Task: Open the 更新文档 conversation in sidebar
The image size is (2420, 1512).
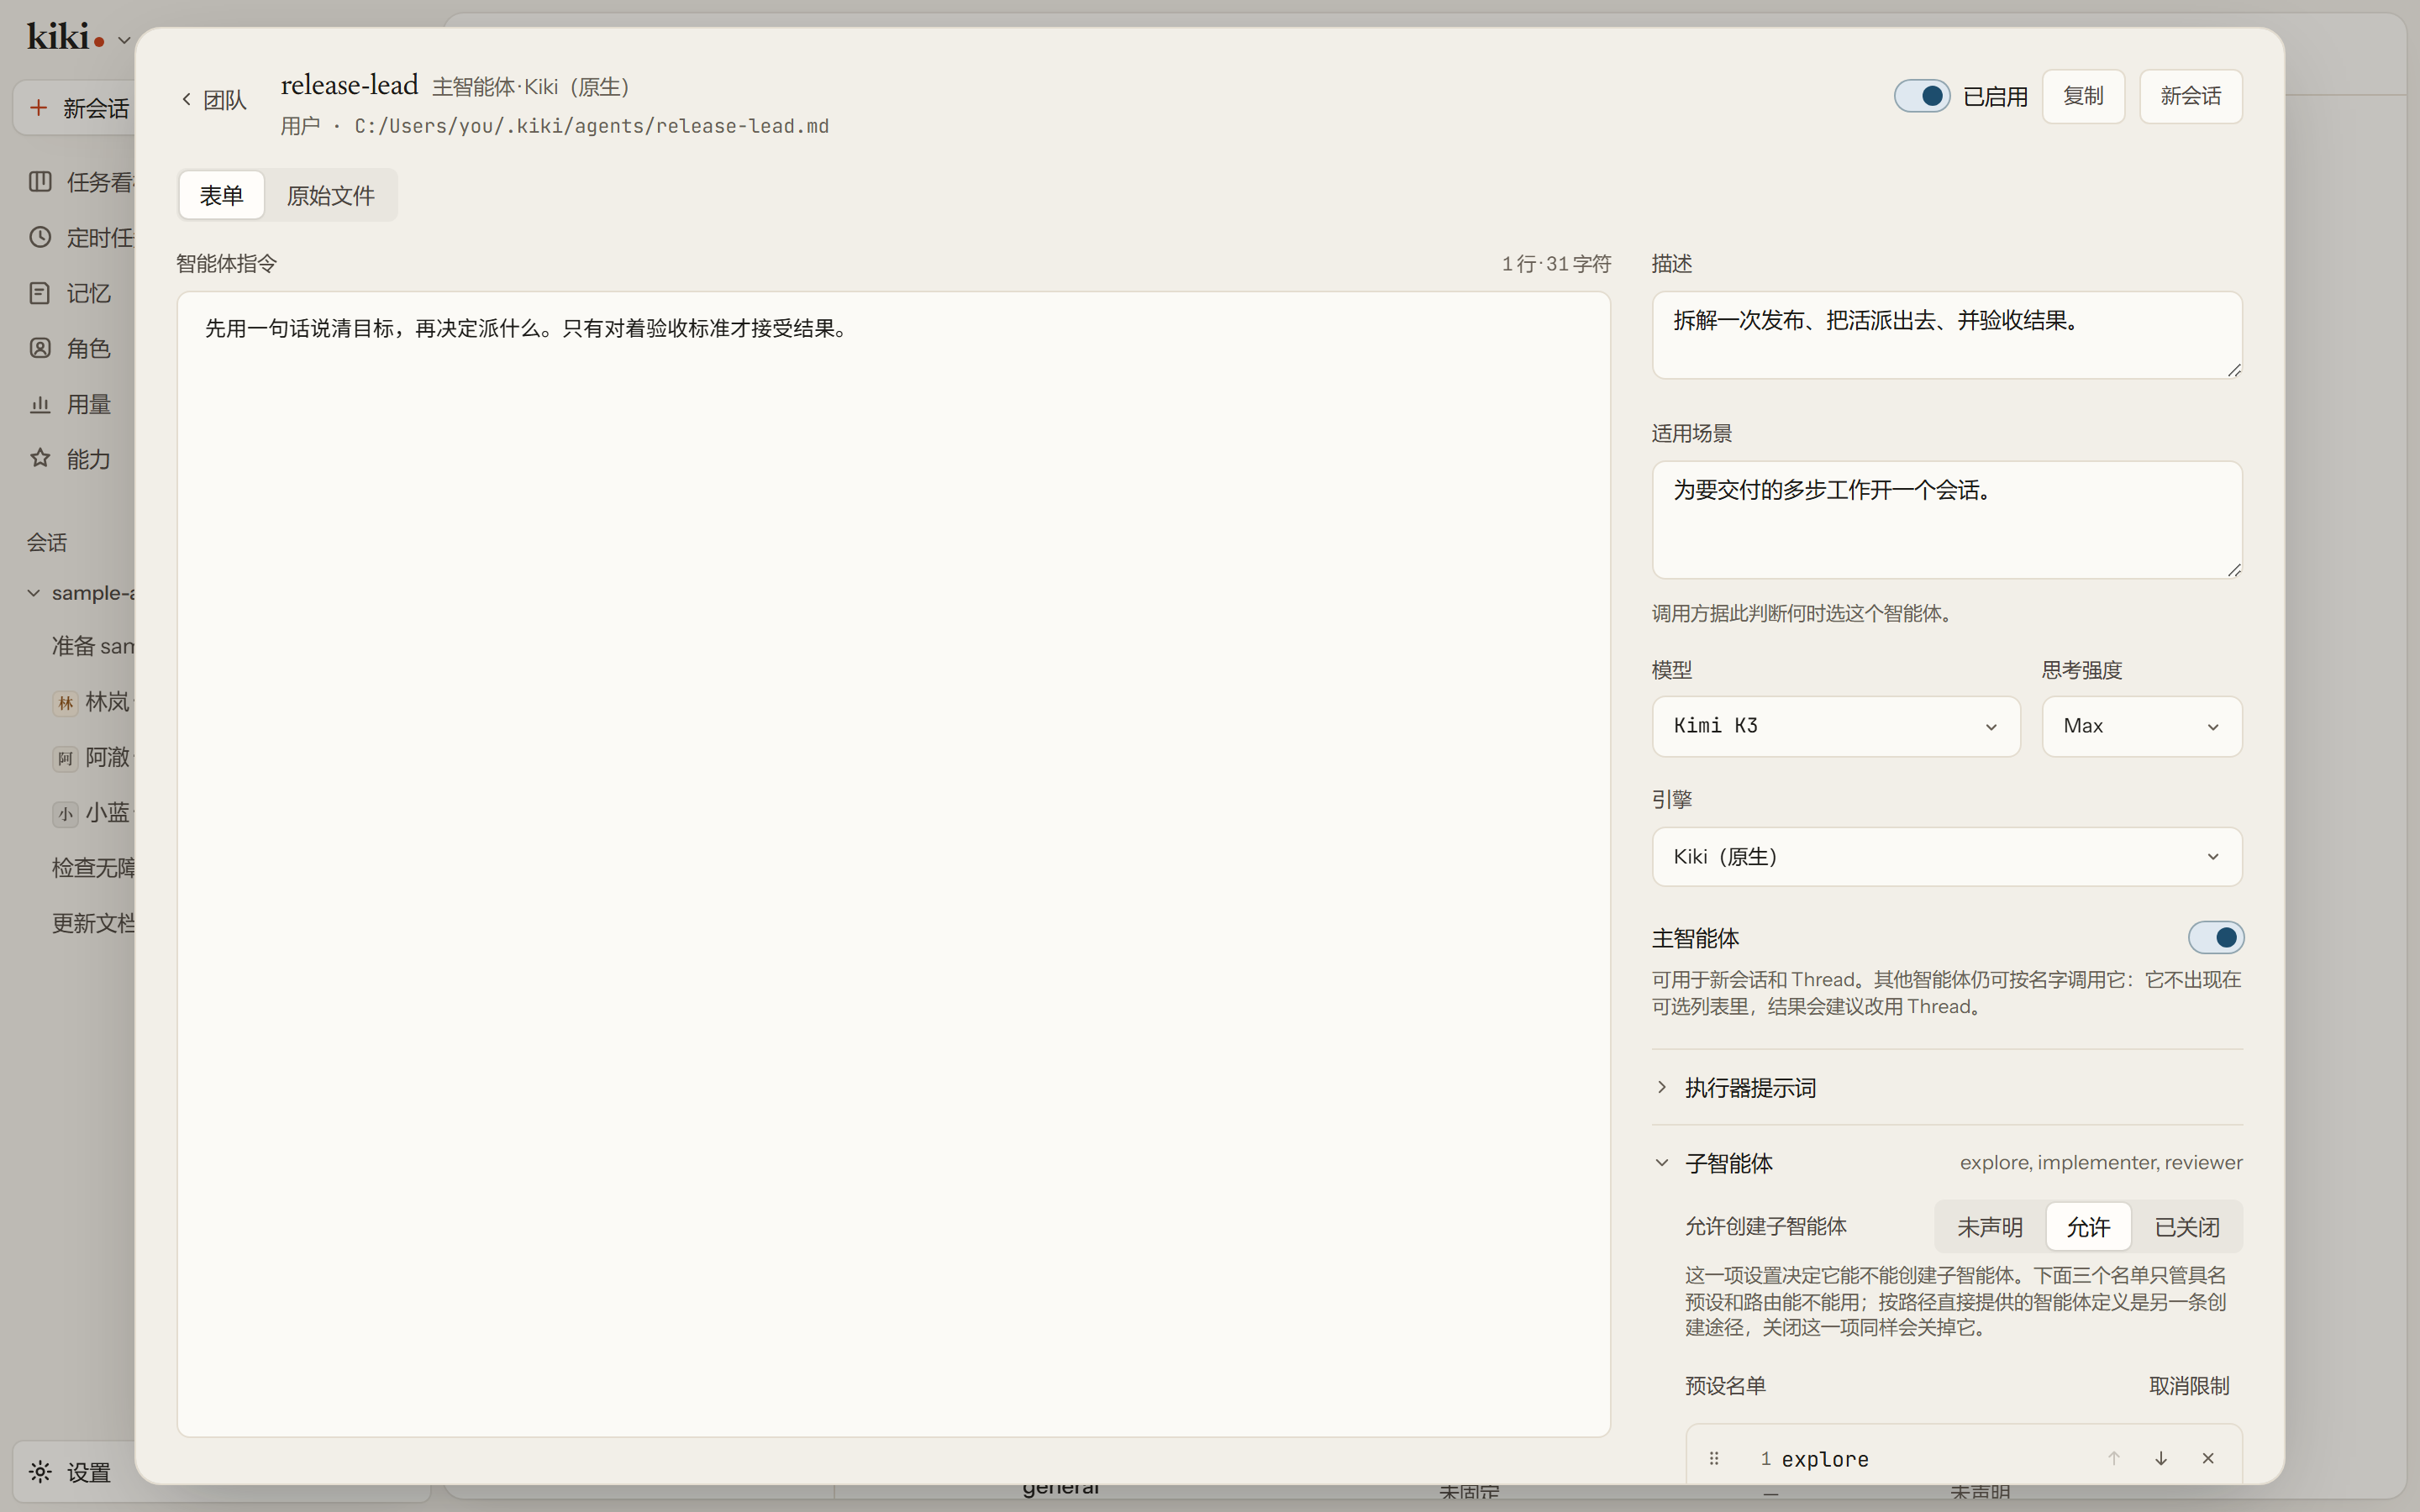Action: (x=93, y=922)
